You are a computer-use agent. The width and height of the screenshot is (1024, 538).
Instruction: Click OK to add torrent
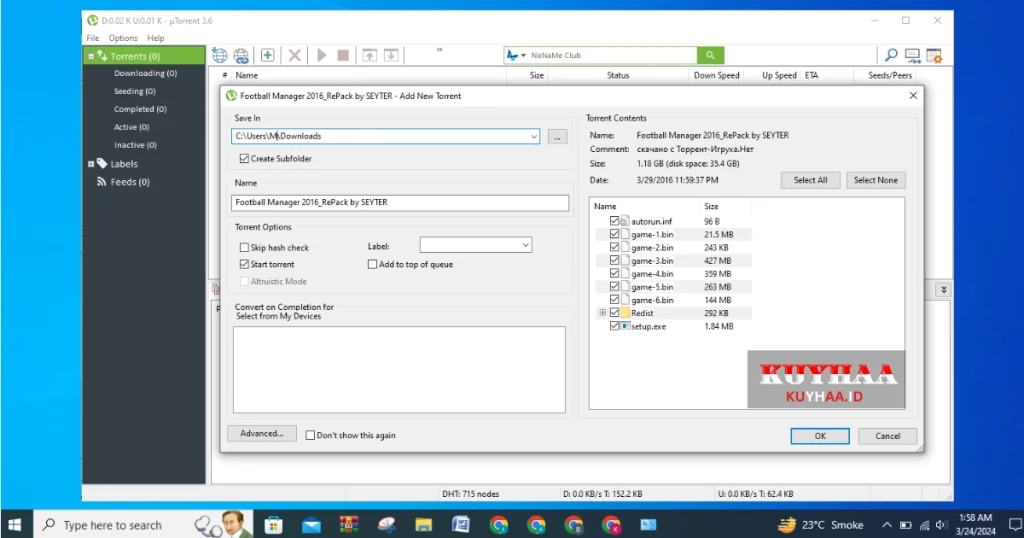pyautogui.click(x=820, y=436)
